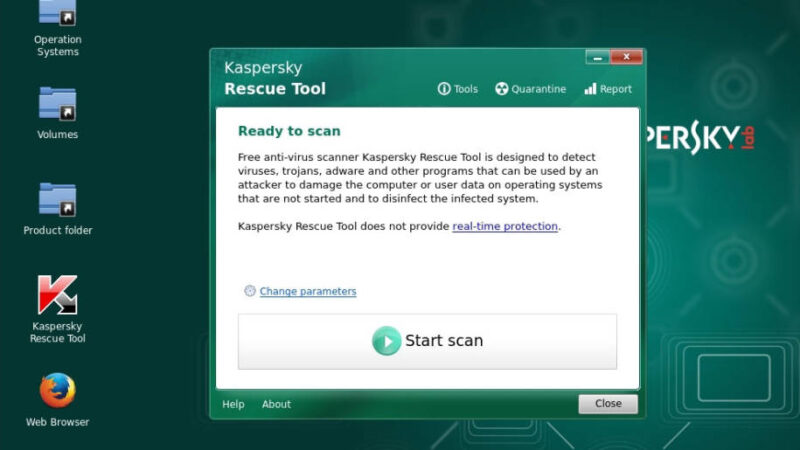Close the window using the red X

626,57
